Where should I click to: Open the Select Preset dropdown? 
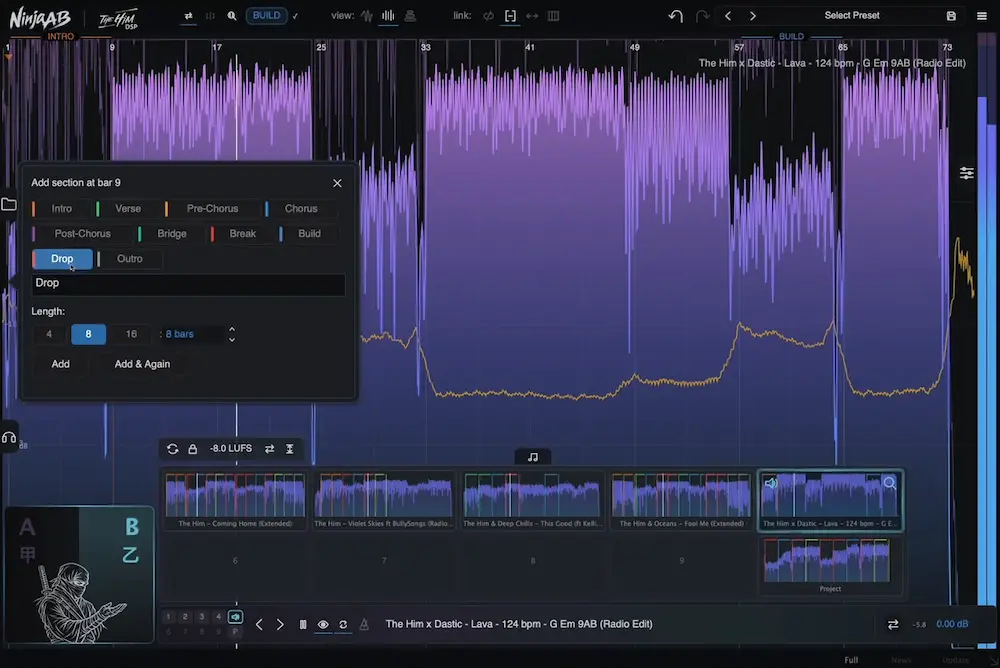pos(851,15)
